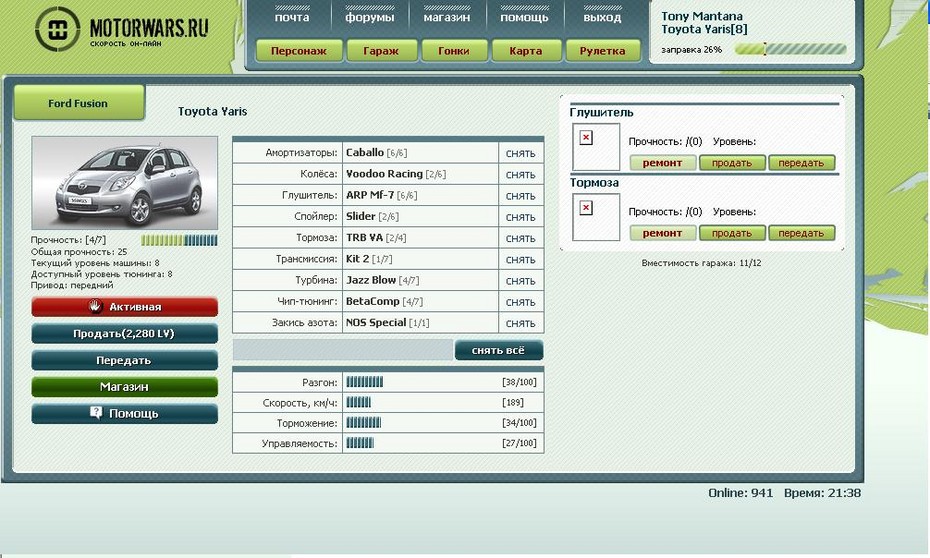Viewport: 930px width, 558px height.
Task: Click Вместимость гаража: 11/12 text
Action: 701,263
